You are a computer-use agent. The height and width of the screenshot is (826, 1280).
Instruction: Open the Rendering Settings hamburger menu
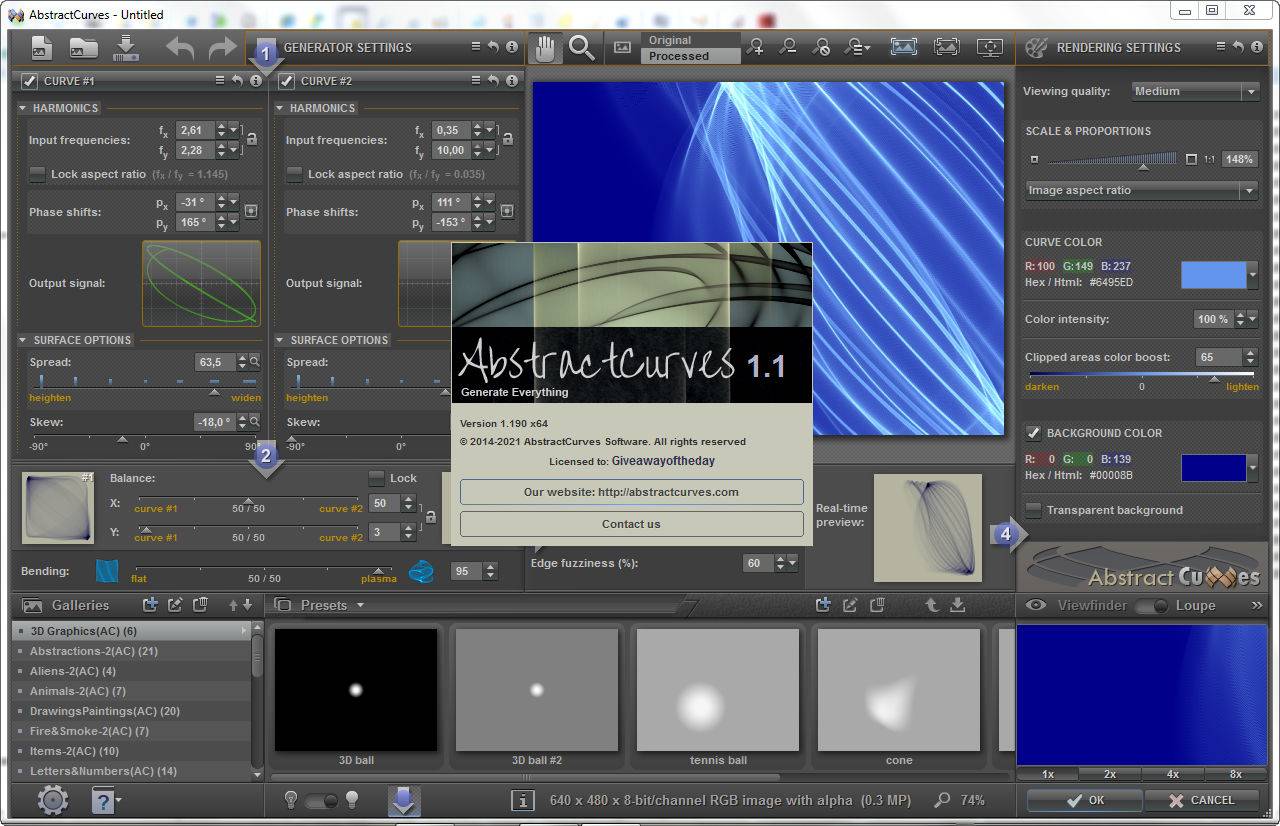pos(1221,47)
